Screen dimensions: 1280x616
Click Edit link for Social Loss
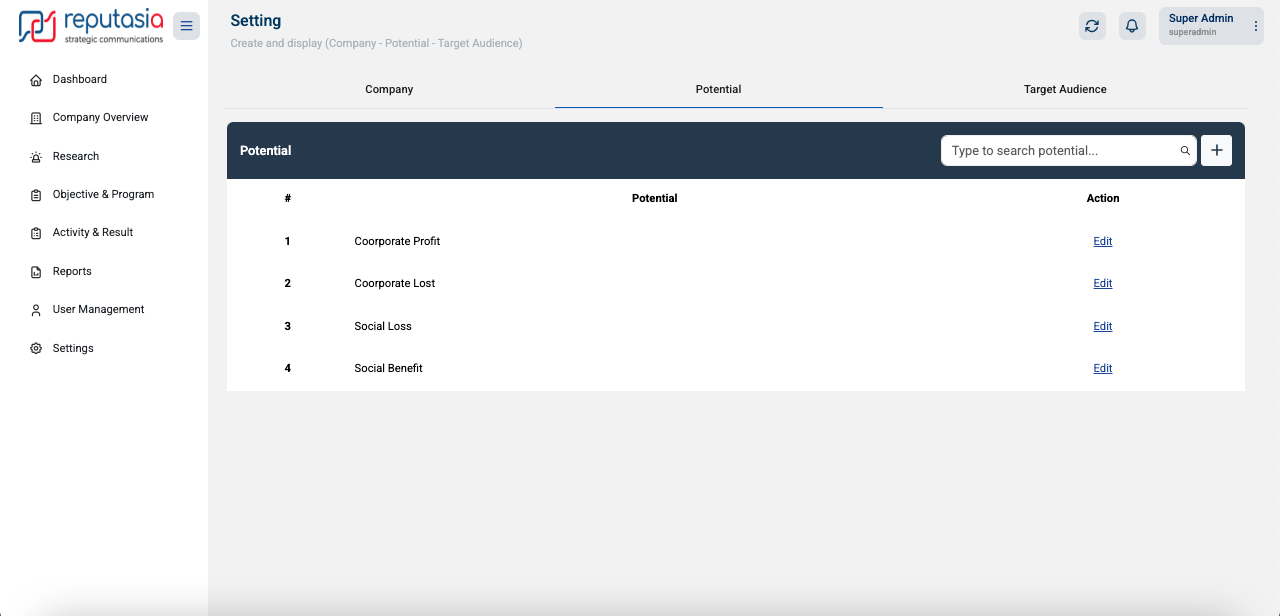coord(1102,326)
